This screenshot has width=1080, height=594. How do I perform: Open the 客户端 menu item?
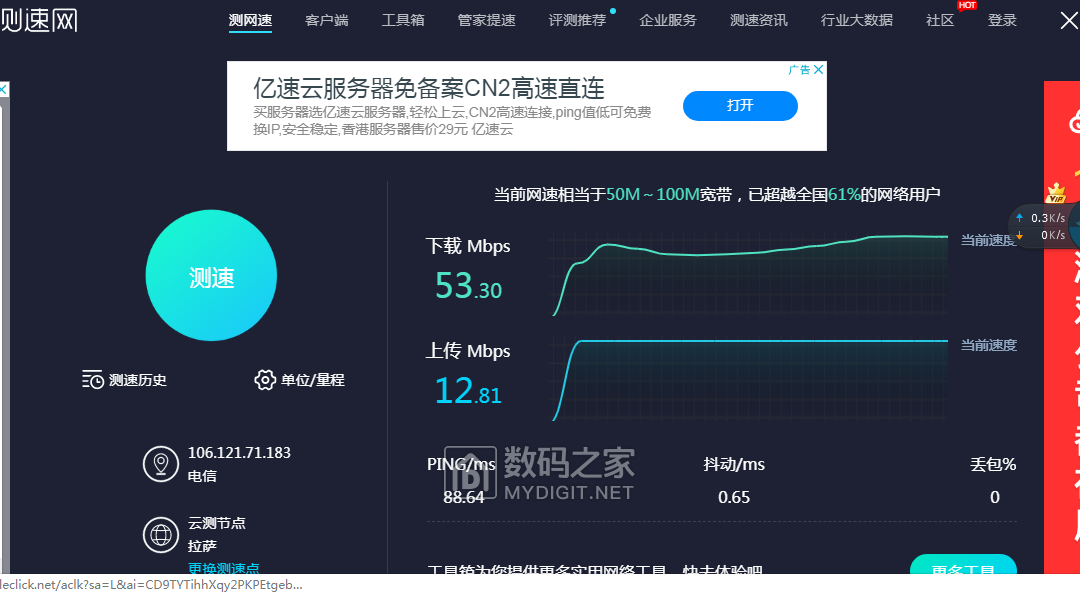coord(327,20)
